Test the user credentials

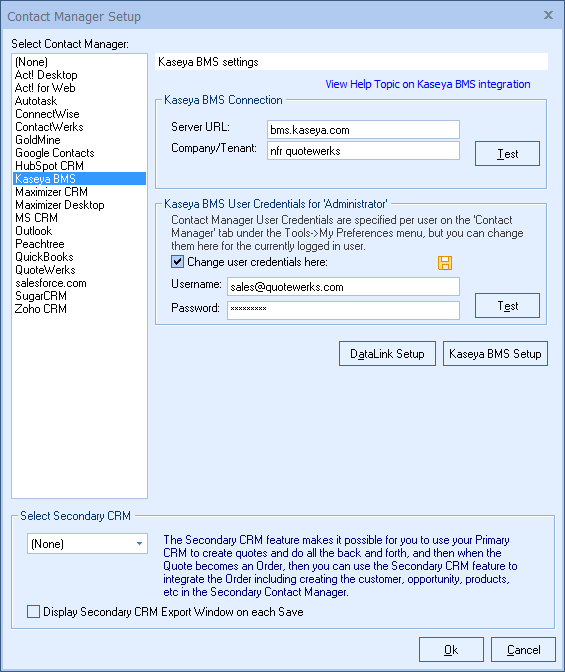(507, 306)
